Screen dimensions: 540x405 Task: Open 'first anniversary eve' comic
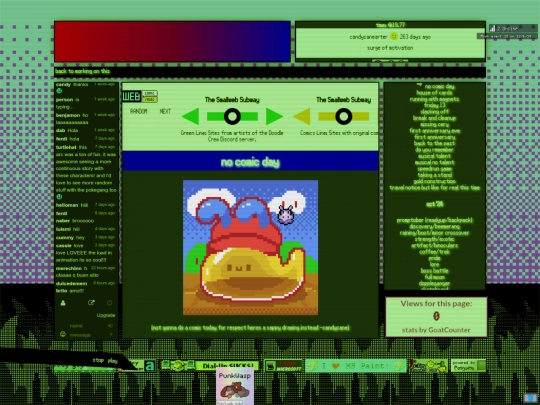[434, 131]
